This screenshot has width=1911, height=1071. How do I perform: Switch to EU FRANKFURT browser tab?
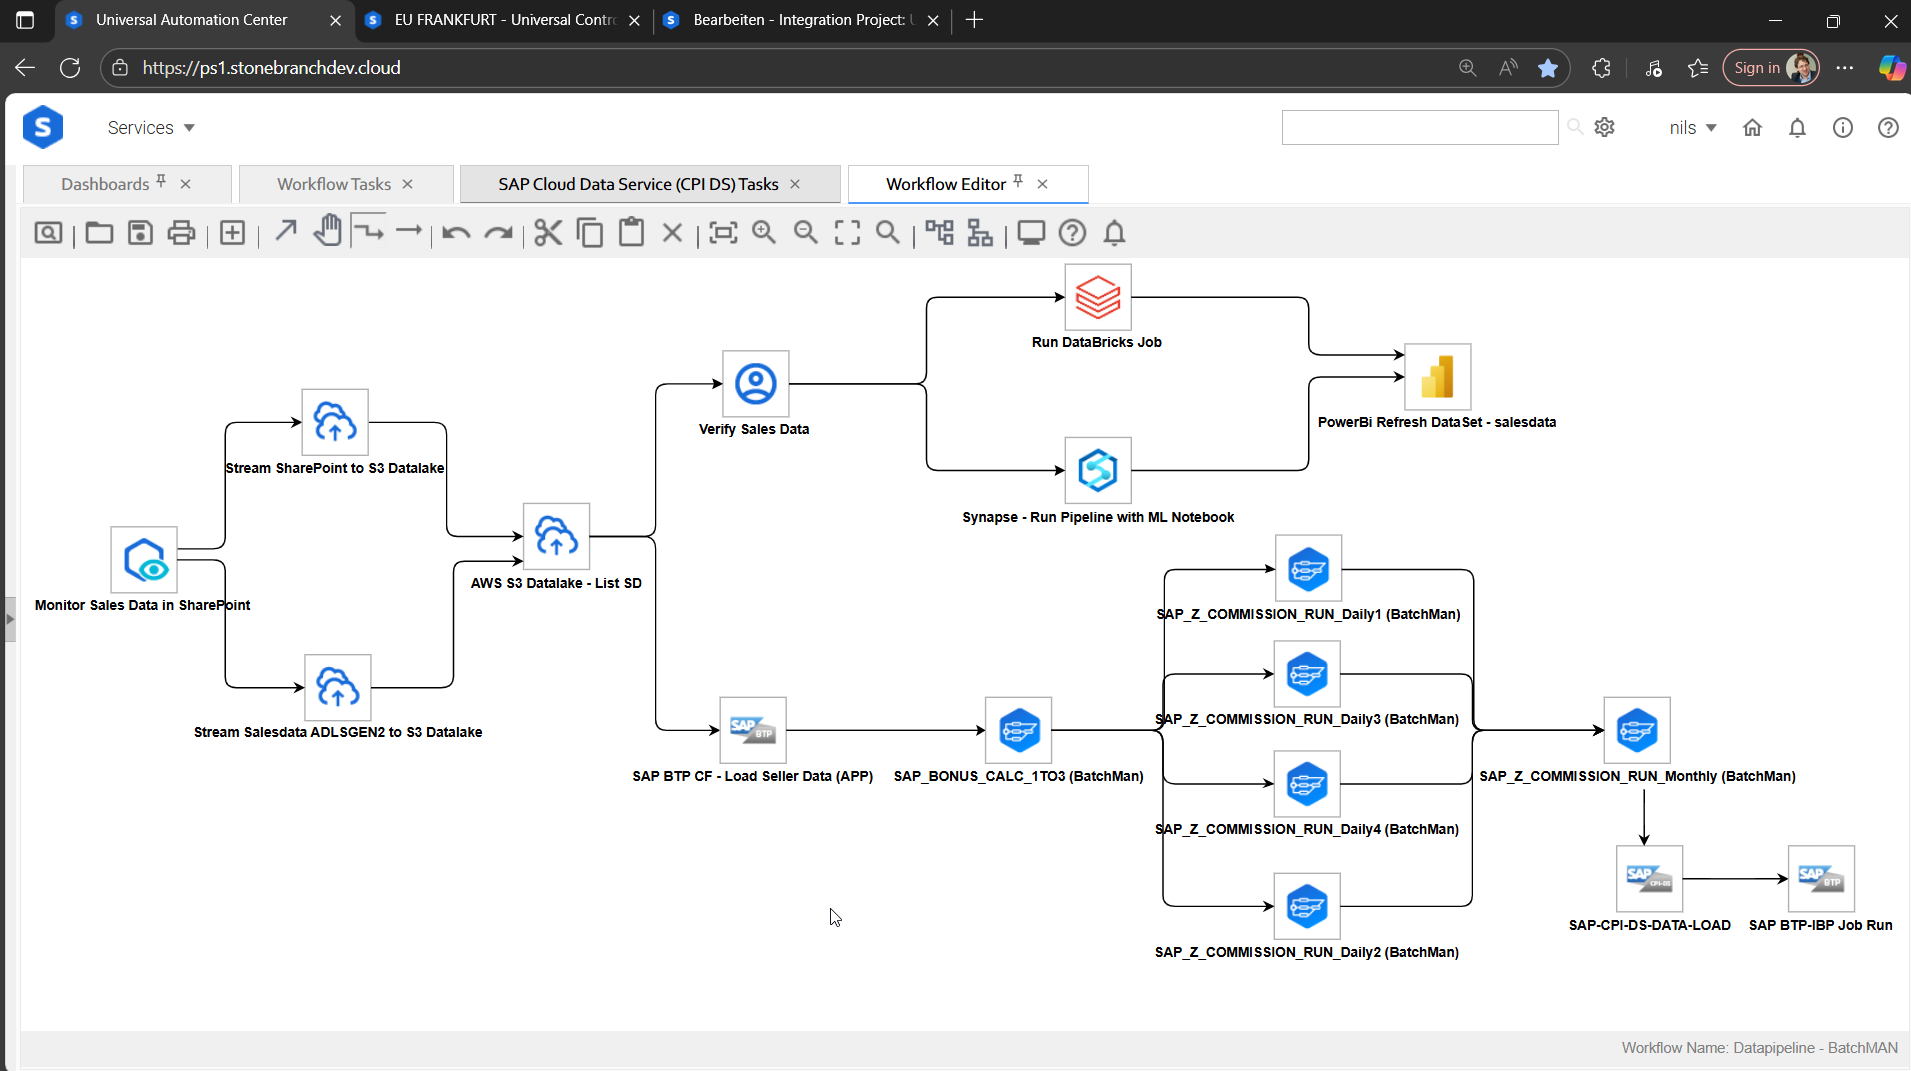pyautogui.click(x=504, y=20)
